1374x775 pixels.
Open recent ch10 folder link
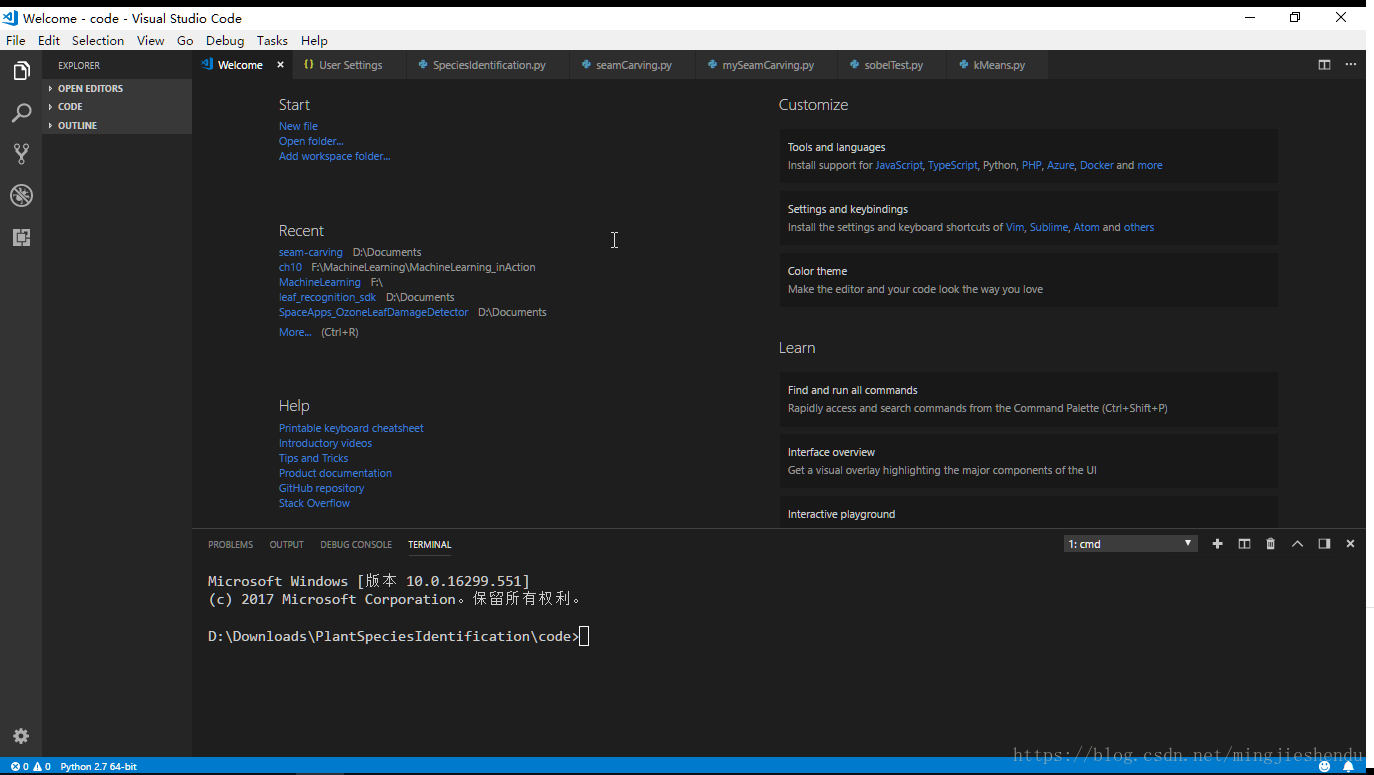tap(290, 267)
